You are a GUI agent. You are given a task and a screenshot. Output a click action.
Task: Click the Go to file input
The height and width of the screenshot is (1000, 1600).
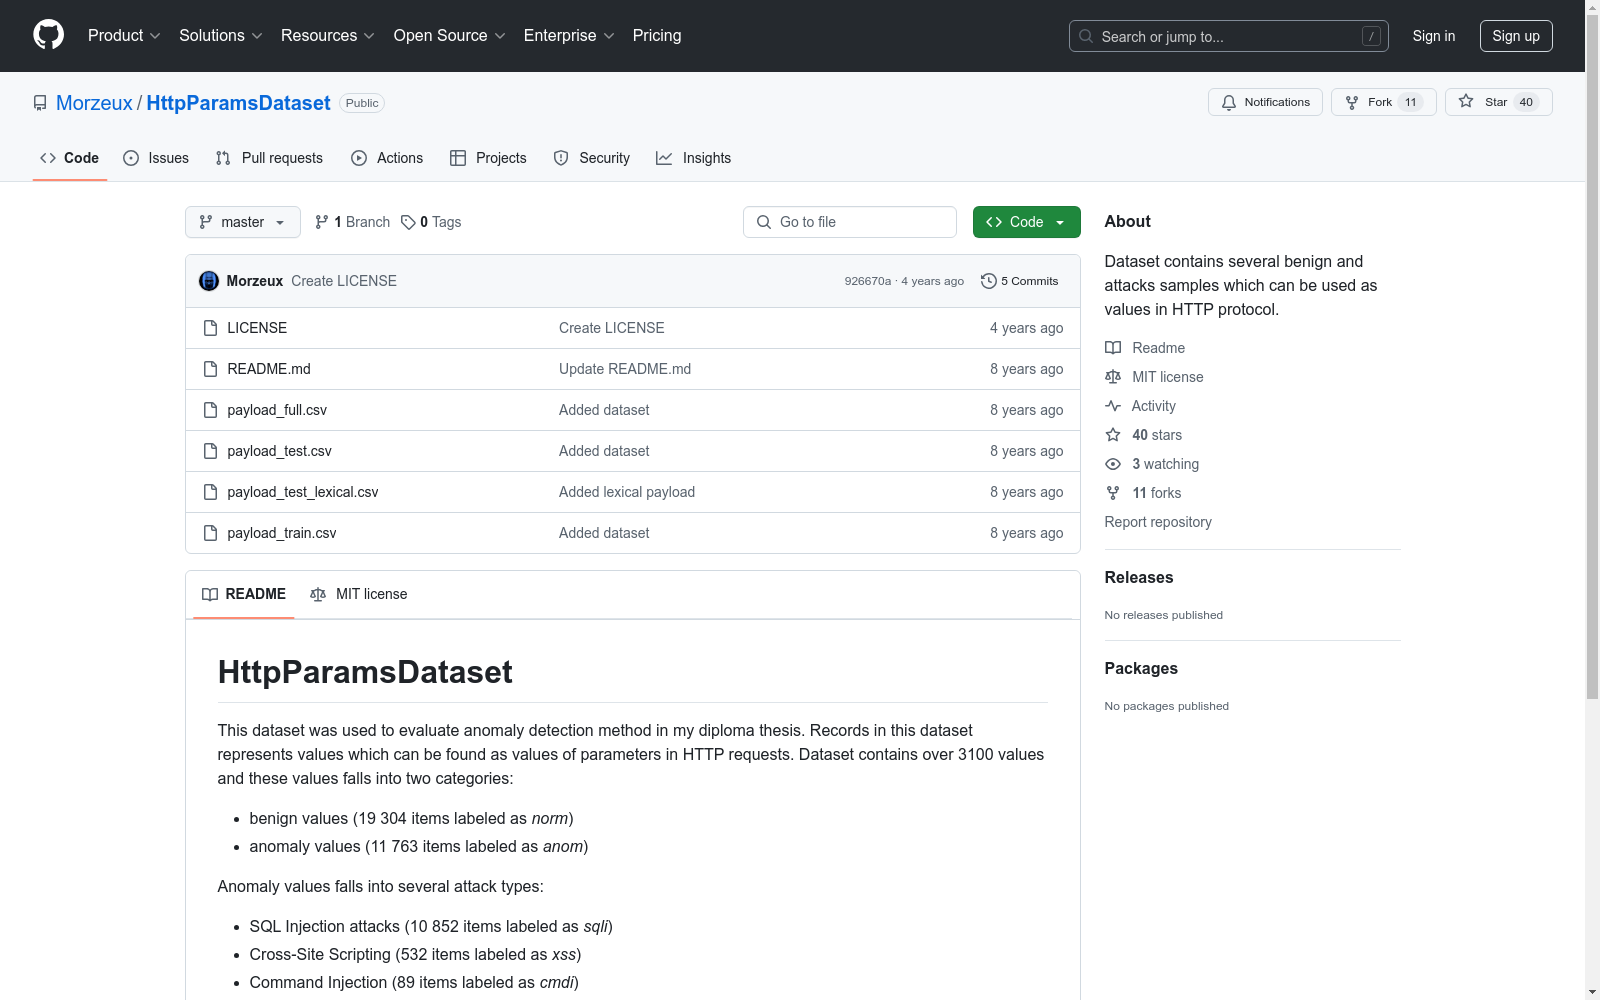click(850, 222)
